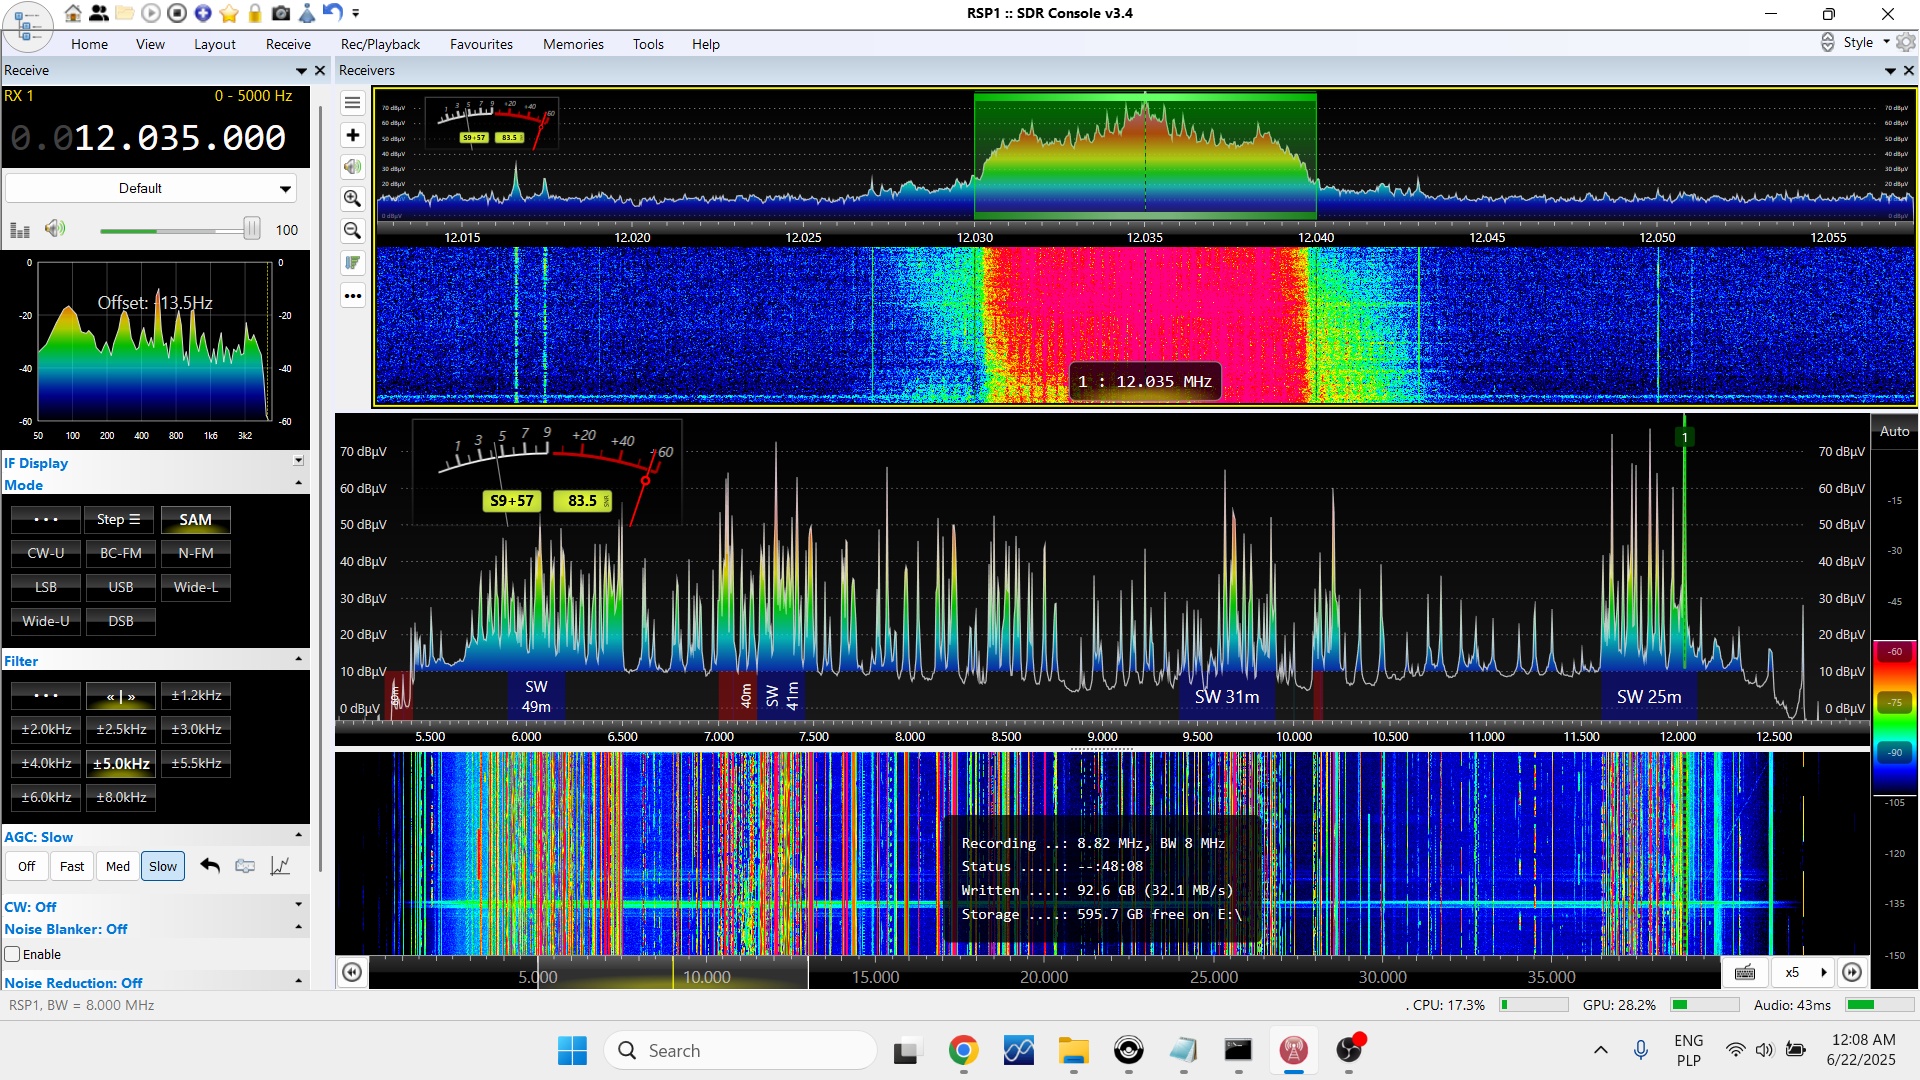1920x1080 pixels.
Task: Open the quick access toolbar customize arrow
Action: pyautogui.click(x=356, y=13)
